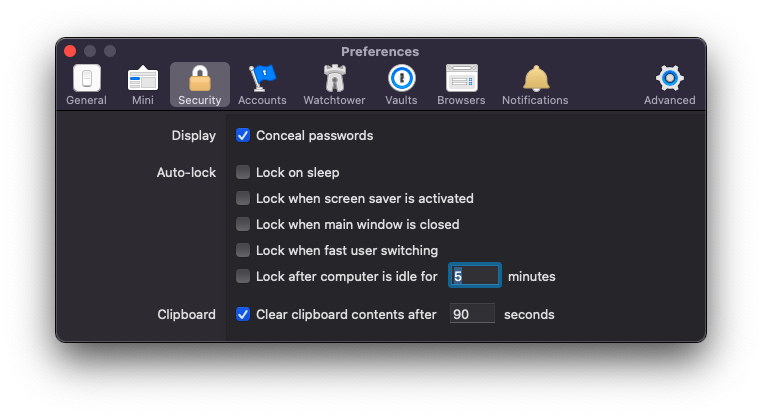
Task: Click the Conceal passwords label text
Action: click(x=314, y=136)
